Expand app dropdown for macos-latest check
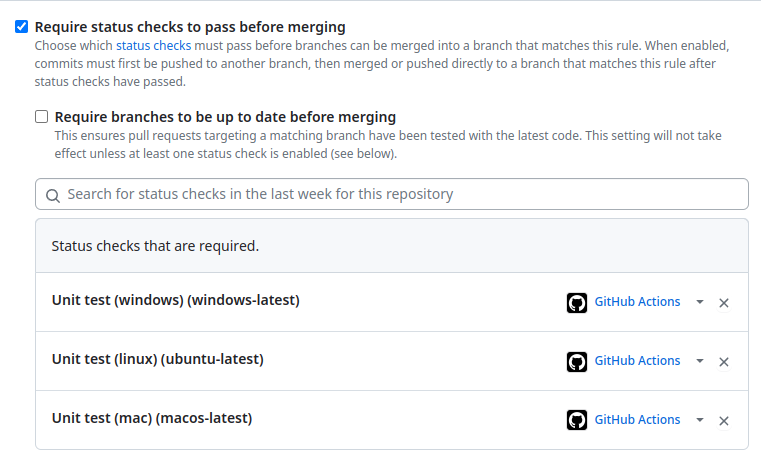Image resolution: width=761 pixels, height=458 pixels. point(700,420)
